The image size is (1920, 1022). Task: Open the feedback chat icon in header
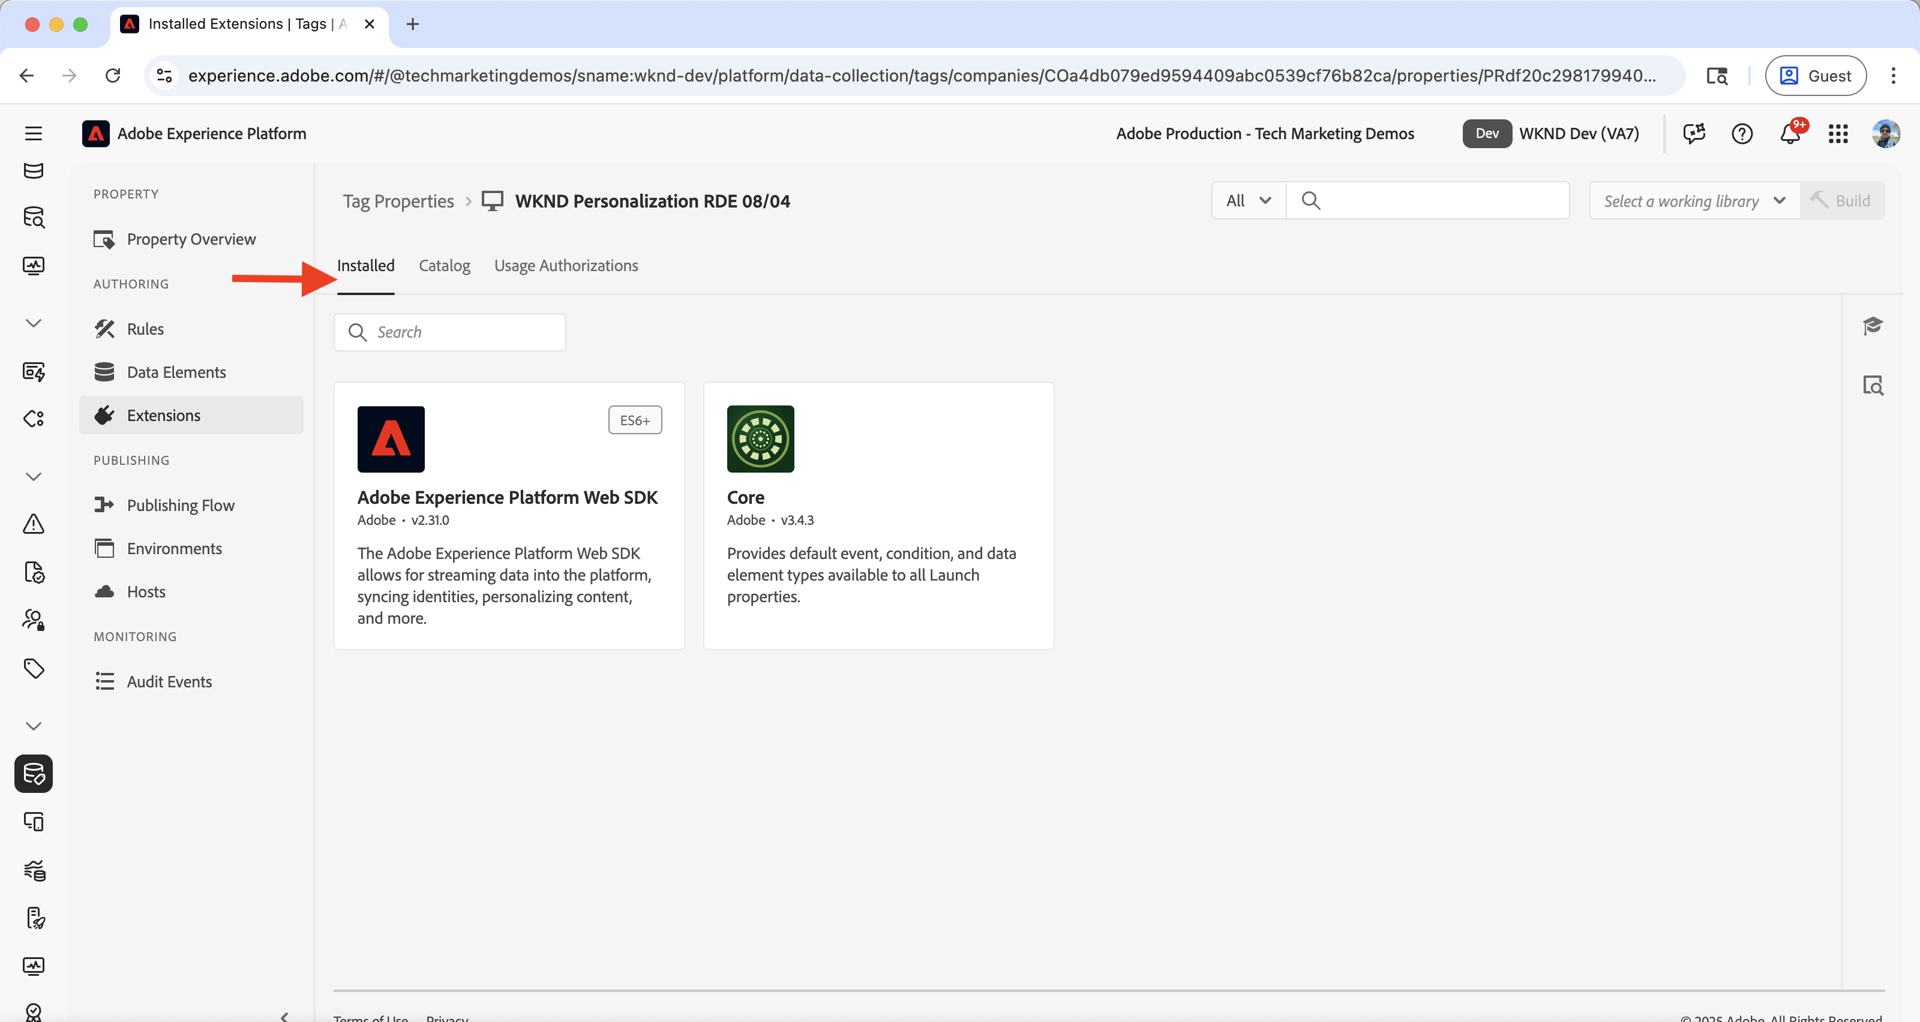[1694, 133]
